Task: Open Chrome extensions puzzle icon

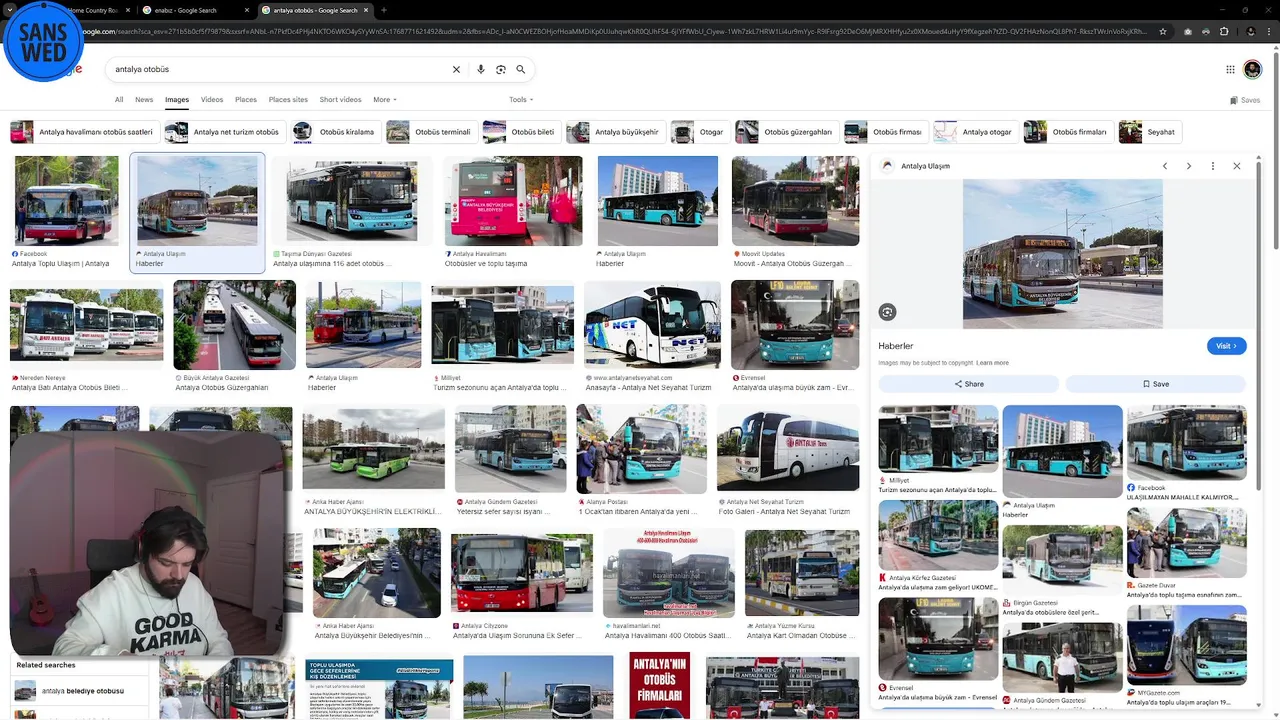Action: point(1224,32)
